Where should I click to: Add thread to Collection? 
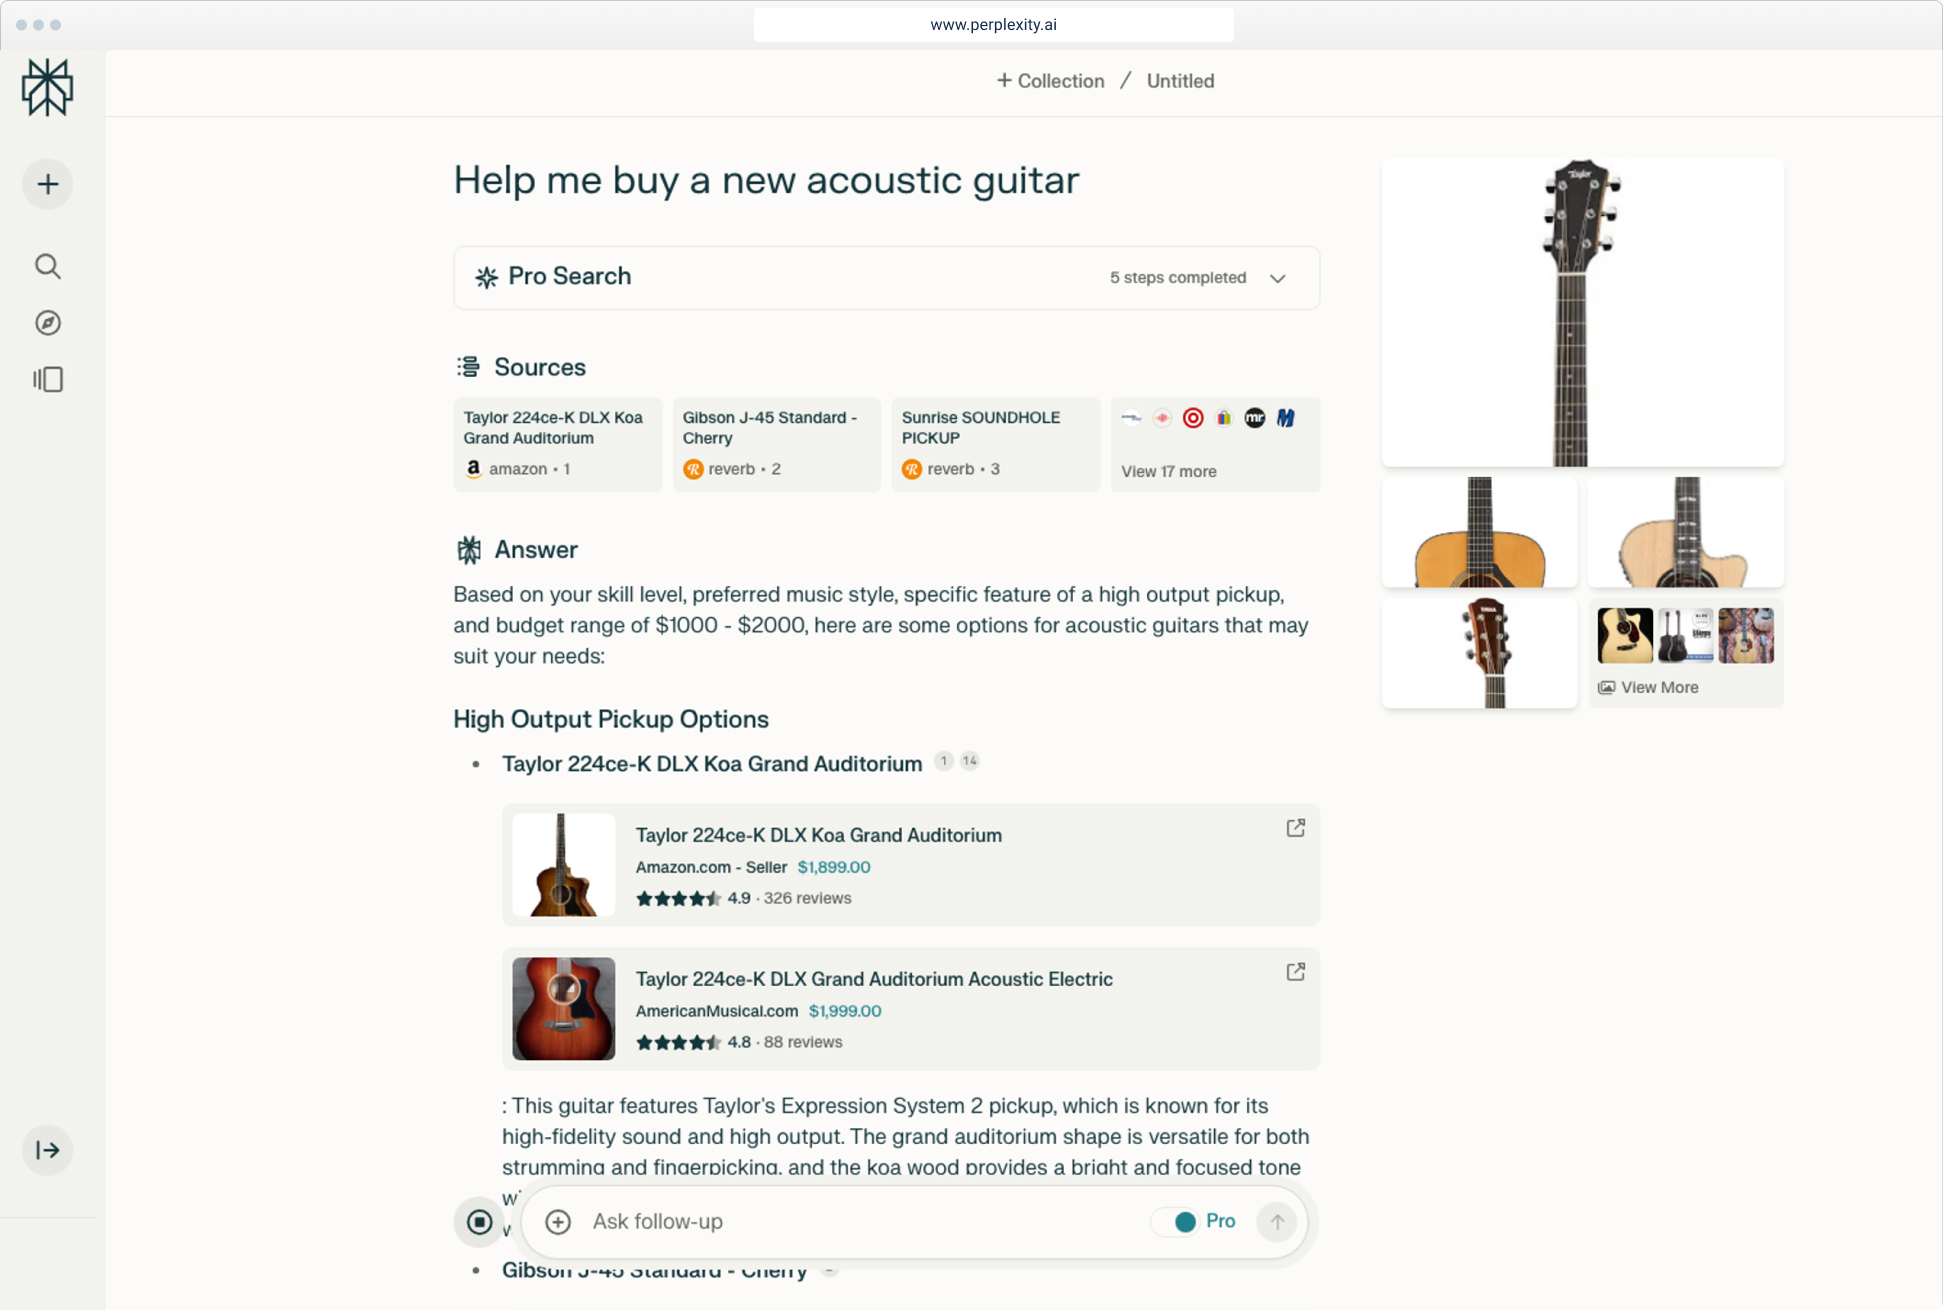point(1050,81)
